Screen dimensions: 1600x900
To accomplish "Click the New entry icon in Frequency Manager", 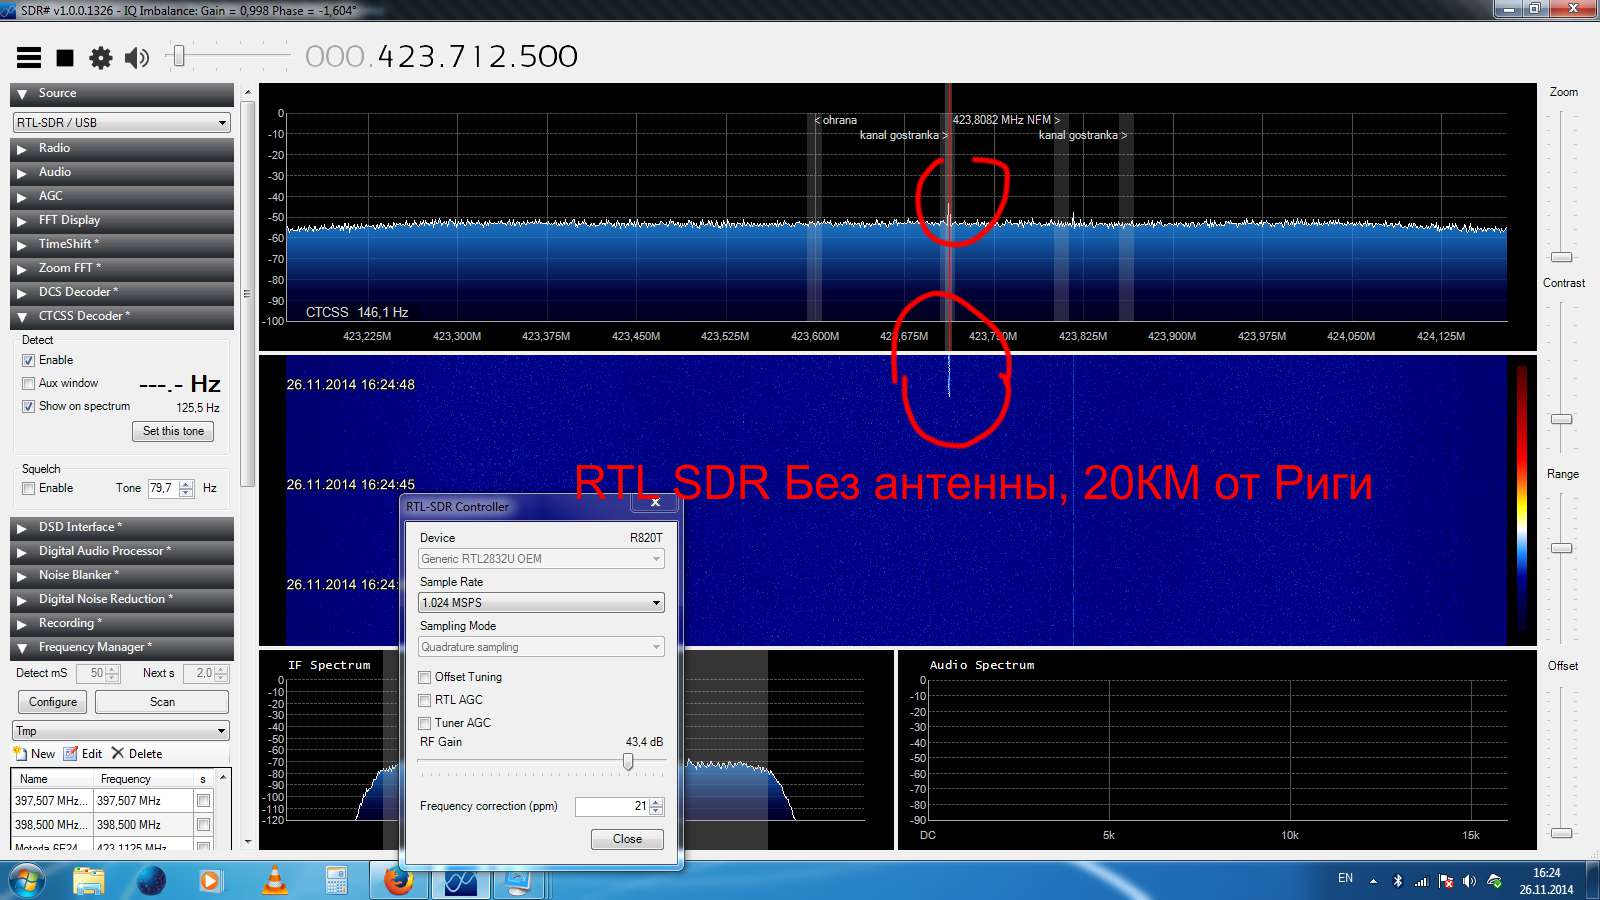I will tap(20, 753).
